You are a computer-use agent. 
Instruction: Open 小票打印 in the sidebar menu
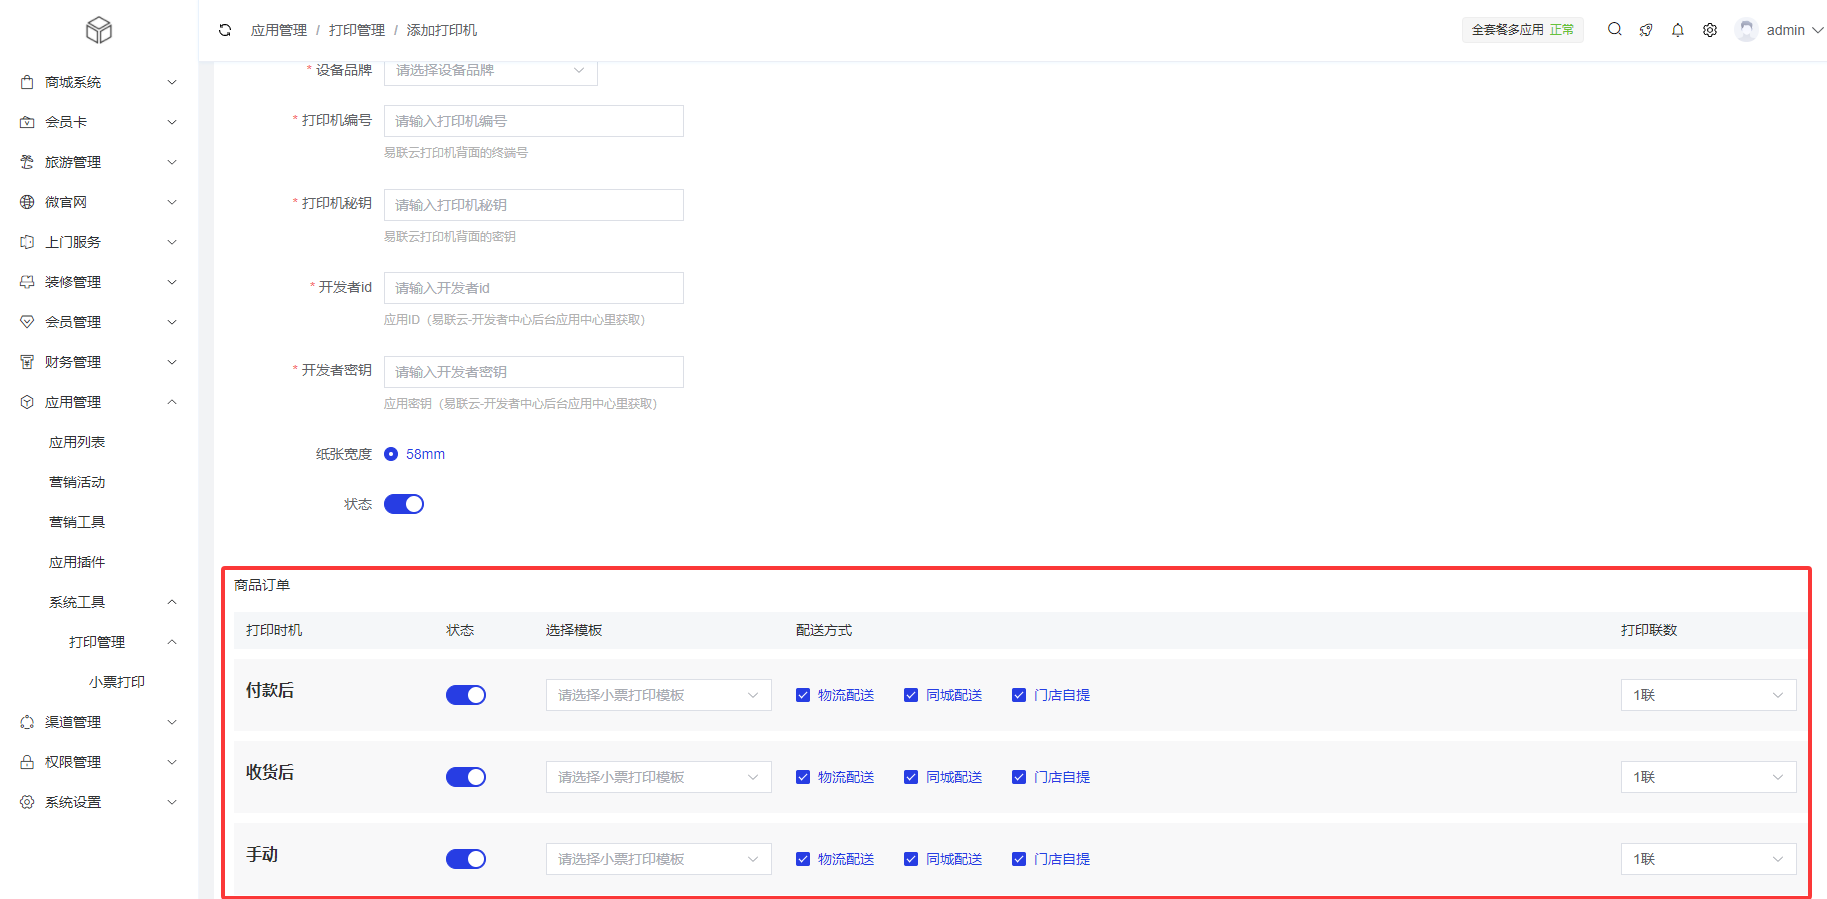click(117, 682)
